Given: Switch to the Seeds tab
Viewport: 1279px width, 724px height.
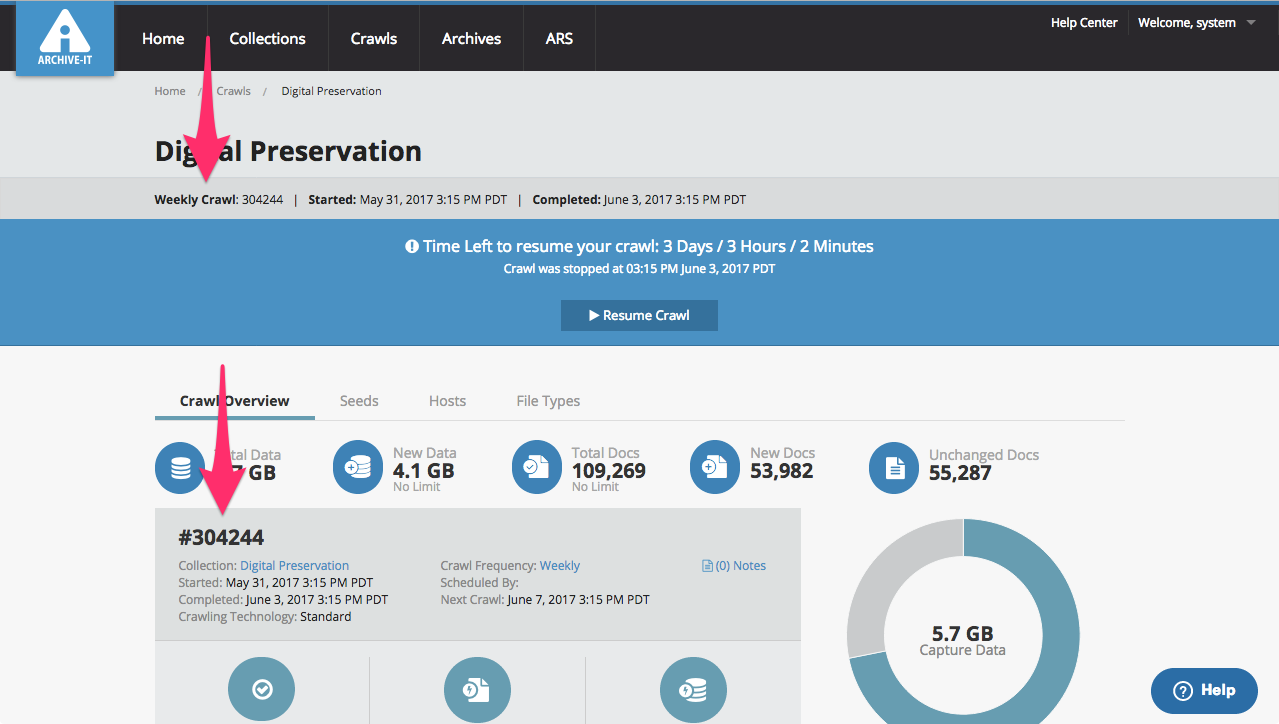Looking at the screenshot, I should coord(359,401).
